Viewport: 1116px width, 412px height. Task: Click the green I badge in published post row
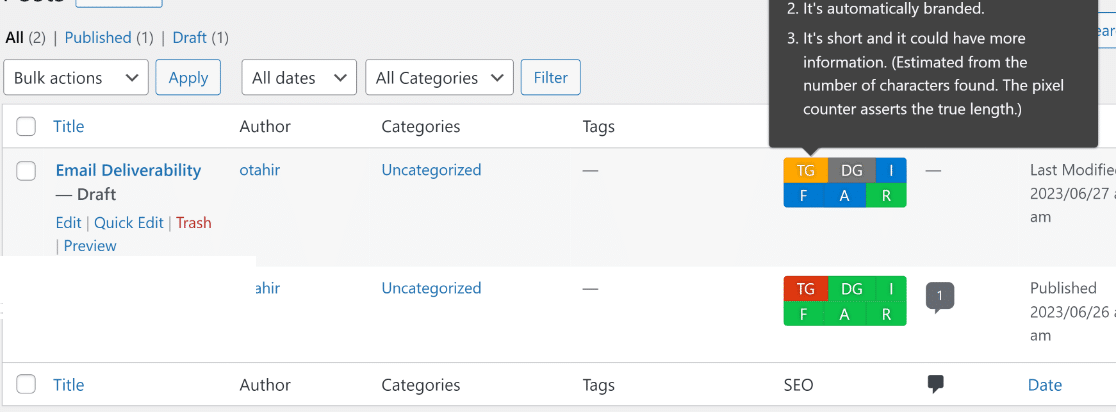click(x=891, y=289)
